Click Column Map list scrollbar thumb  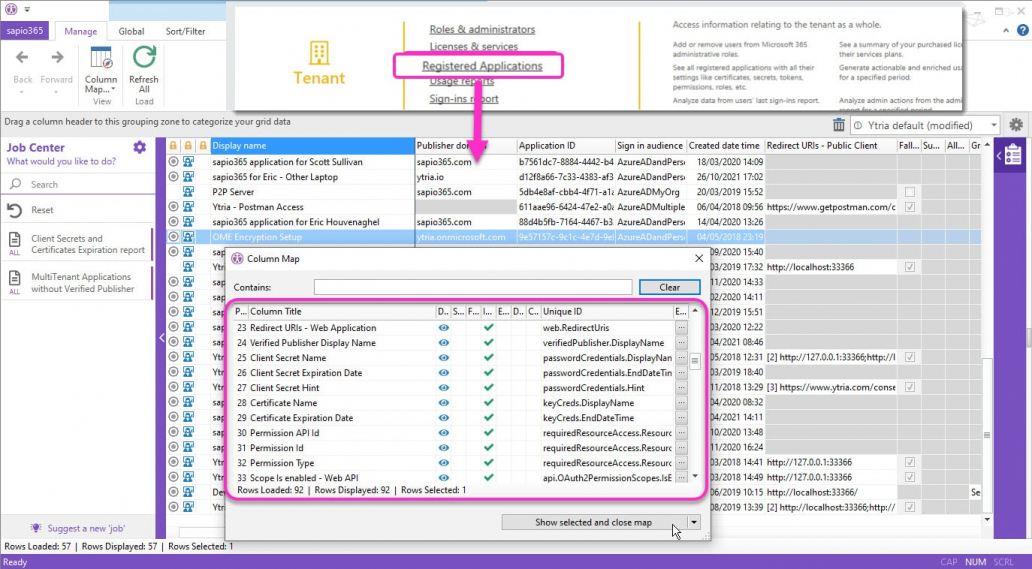tap(695, 360)
